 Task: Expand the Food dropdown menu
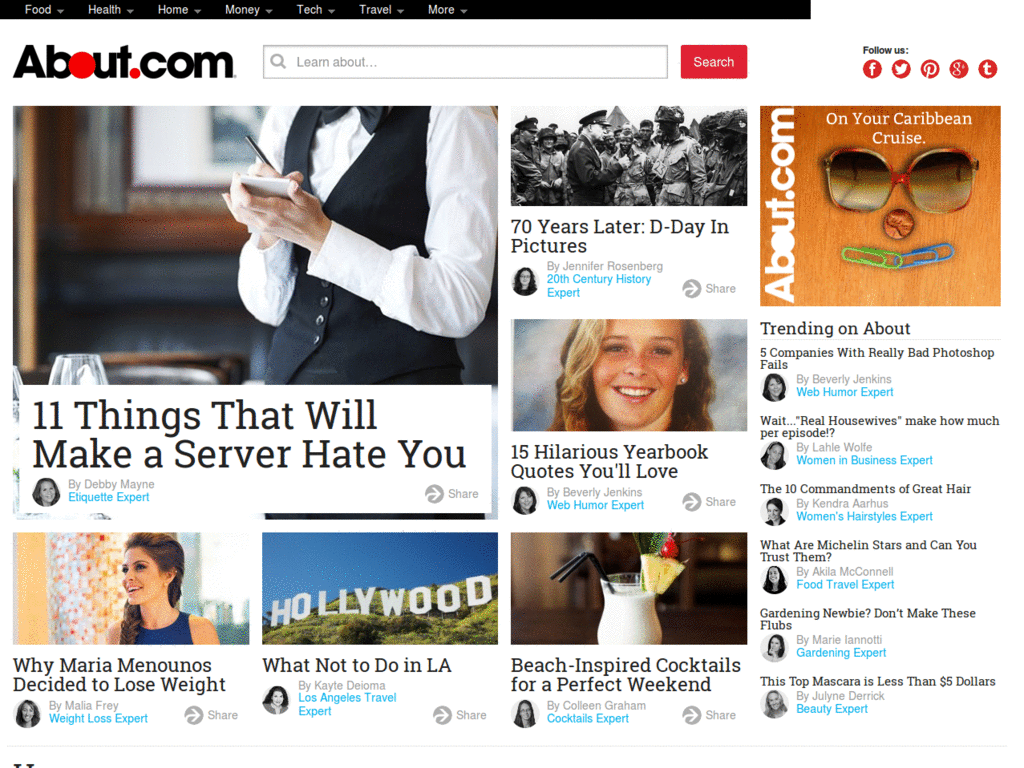(x=44, y=10)
